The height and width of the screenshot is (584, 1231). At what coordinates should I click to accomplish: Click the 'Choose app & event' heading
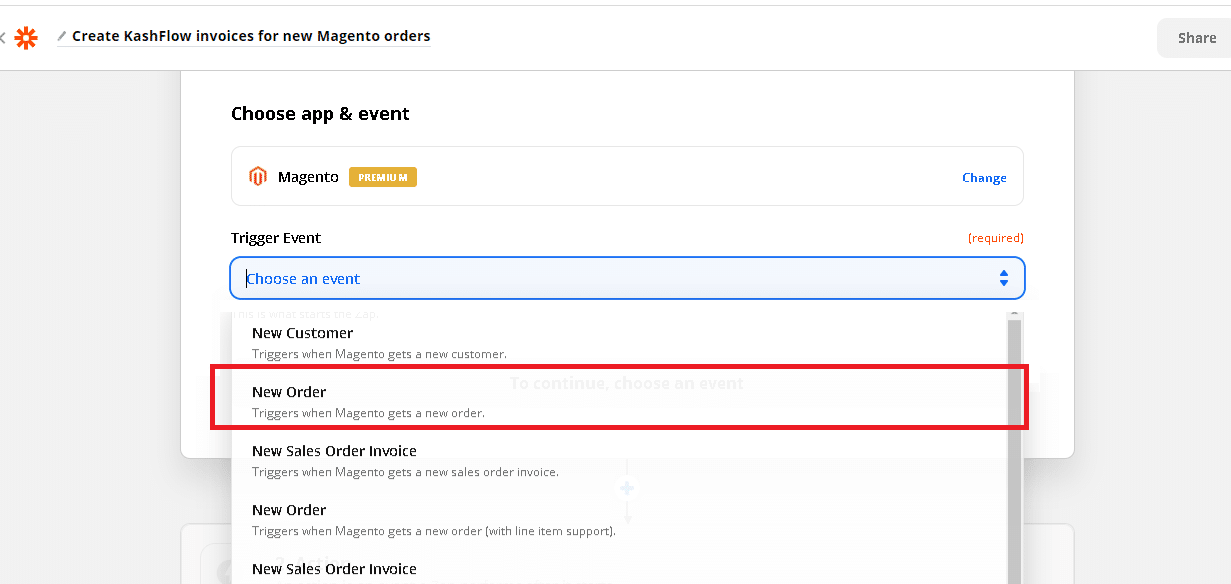coord(320,114)
